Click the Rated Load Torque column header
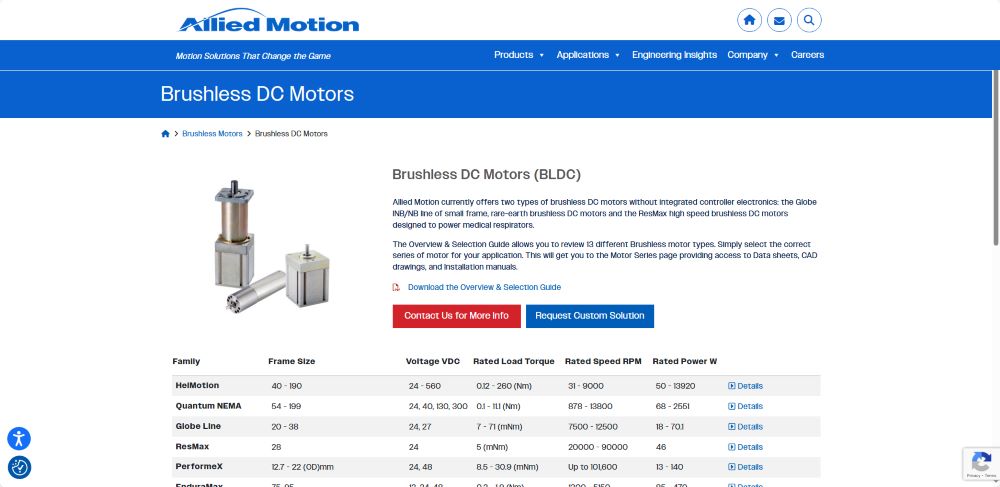Screen dimensions: 1000x487 click(x=514, y=361)
